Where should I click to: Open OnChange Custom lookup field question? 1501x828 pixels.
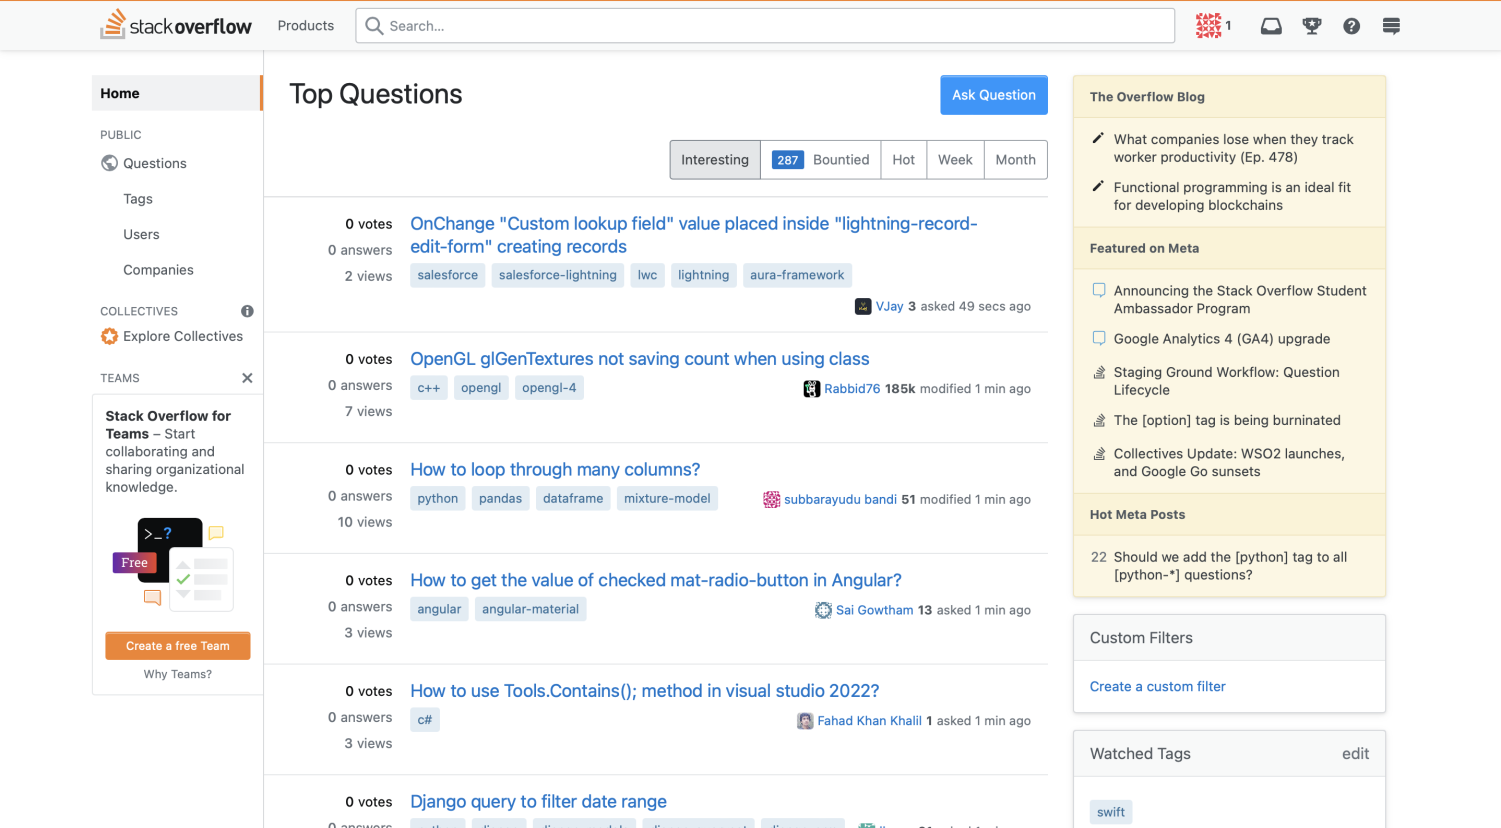pos(694,235)
